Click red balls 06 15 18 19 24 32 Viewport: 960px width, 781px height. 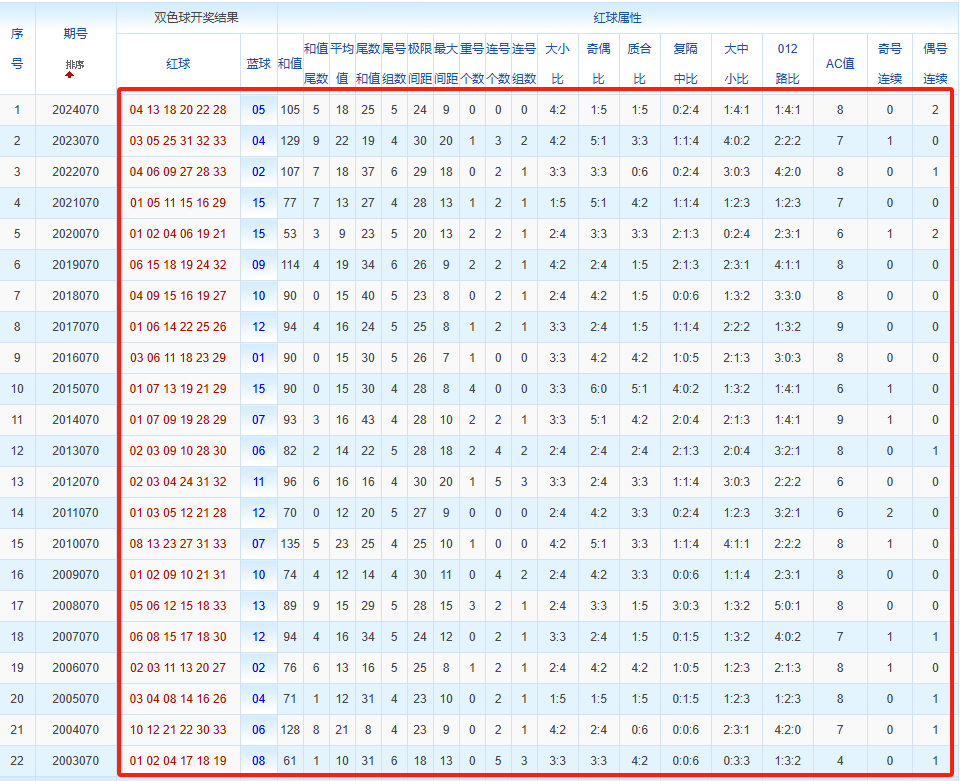tap(178, 265)
